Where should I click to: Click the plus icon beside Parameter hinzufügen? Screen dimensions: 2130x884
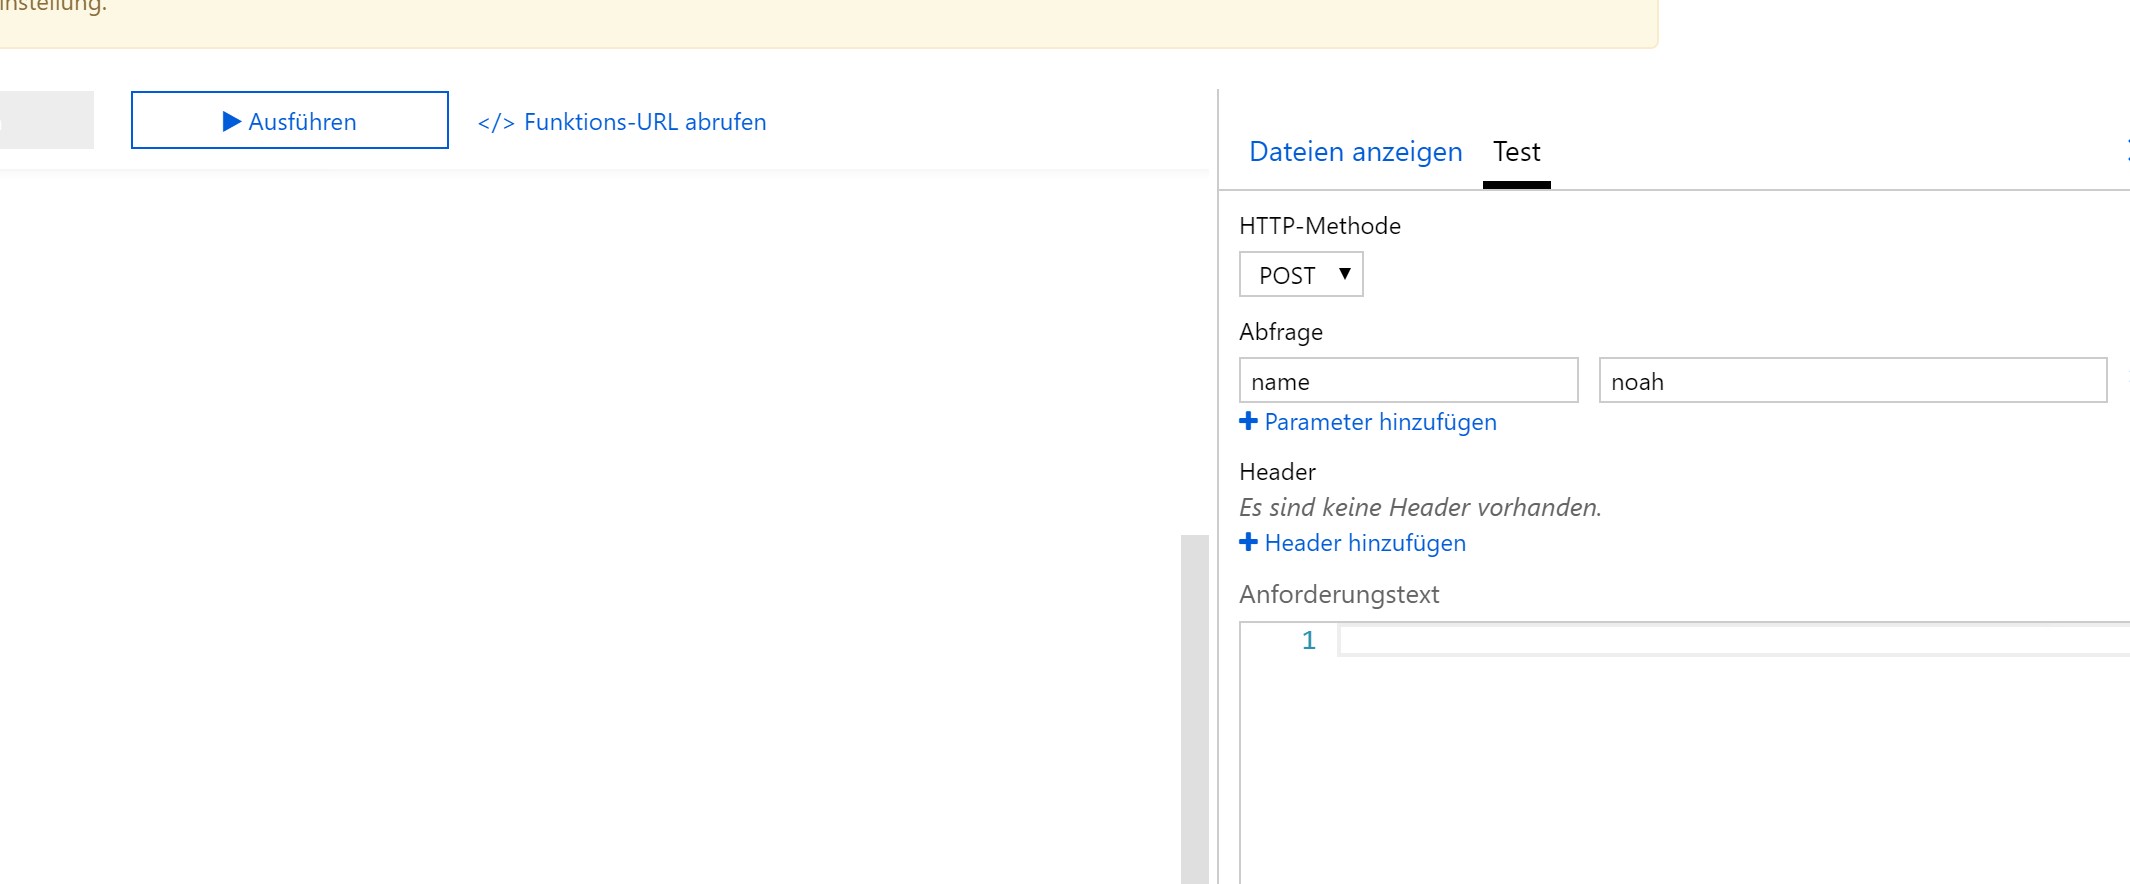point(1248,422)
